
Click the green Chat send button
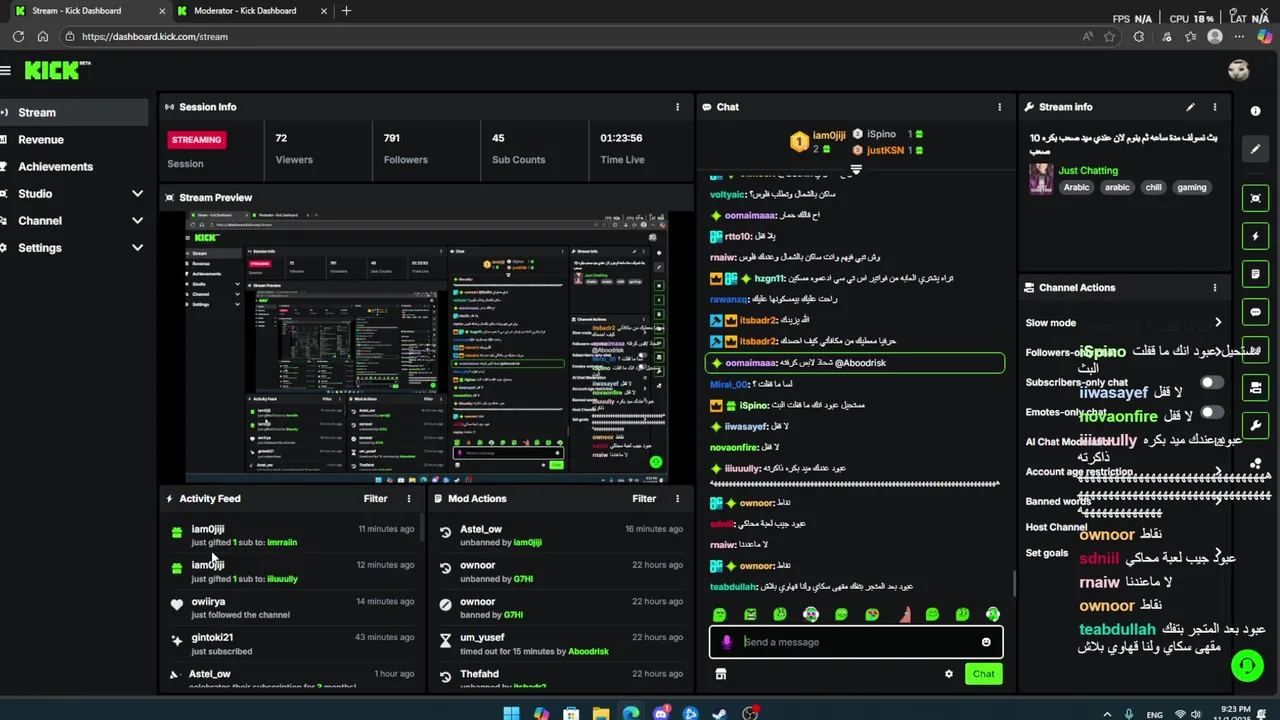pyautogui.click(x=984, y=674)
